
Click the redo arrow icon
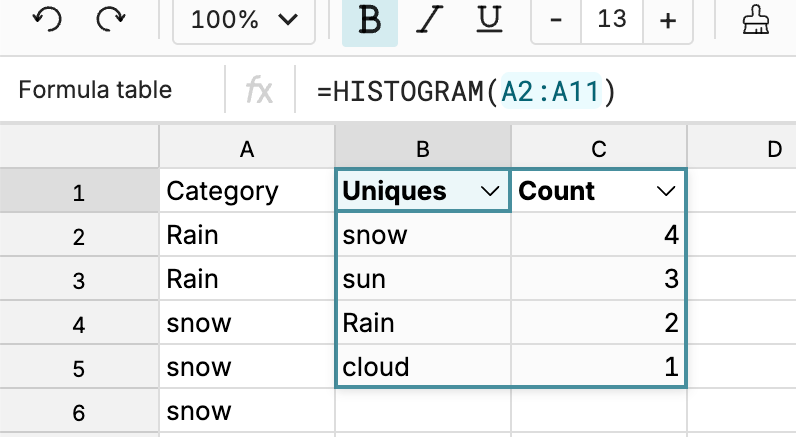[x=111, y=20]
